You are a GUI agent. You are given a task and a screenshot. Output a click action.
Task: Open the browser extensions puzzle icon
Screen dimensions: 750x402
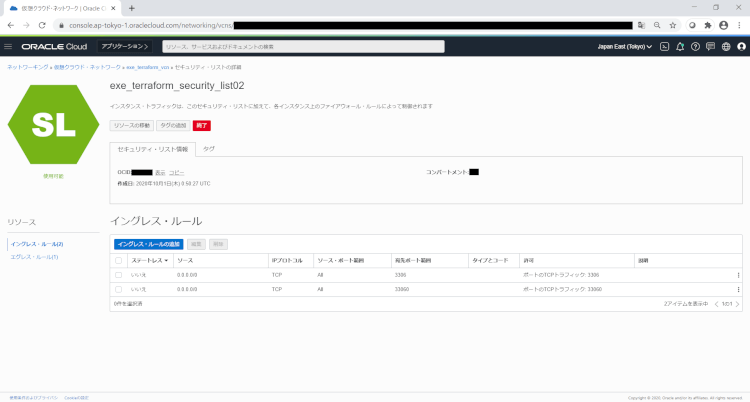(x=708, y=25)
